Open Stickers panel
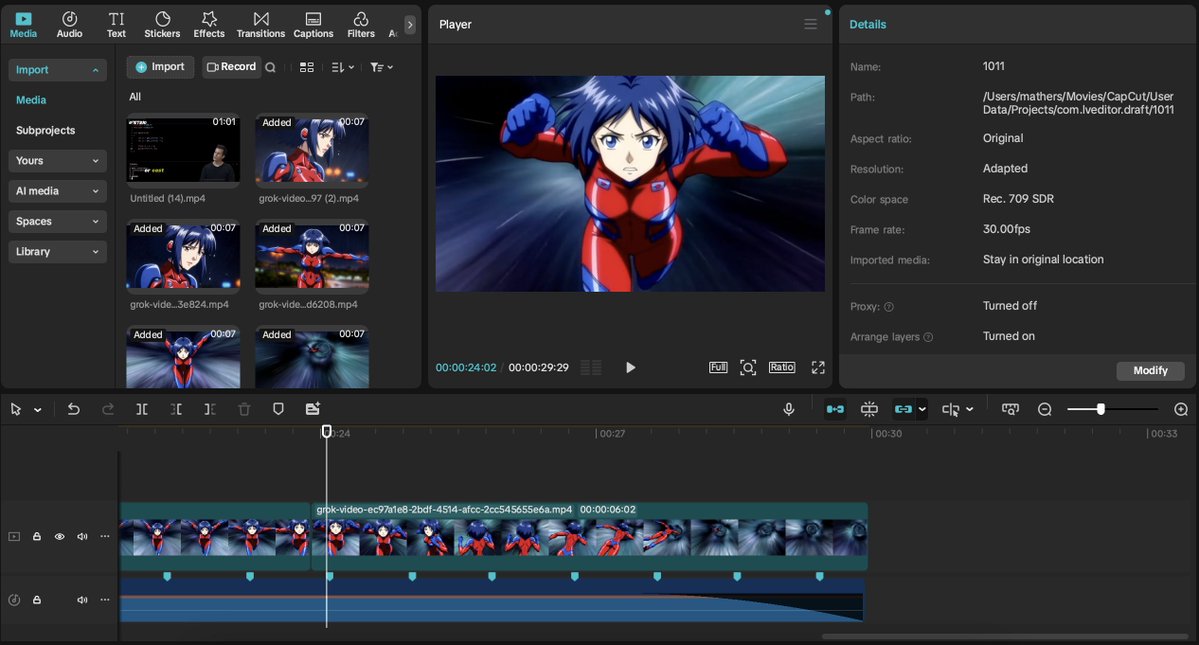Screen dimensions: 1199x645 click(162, 25)
